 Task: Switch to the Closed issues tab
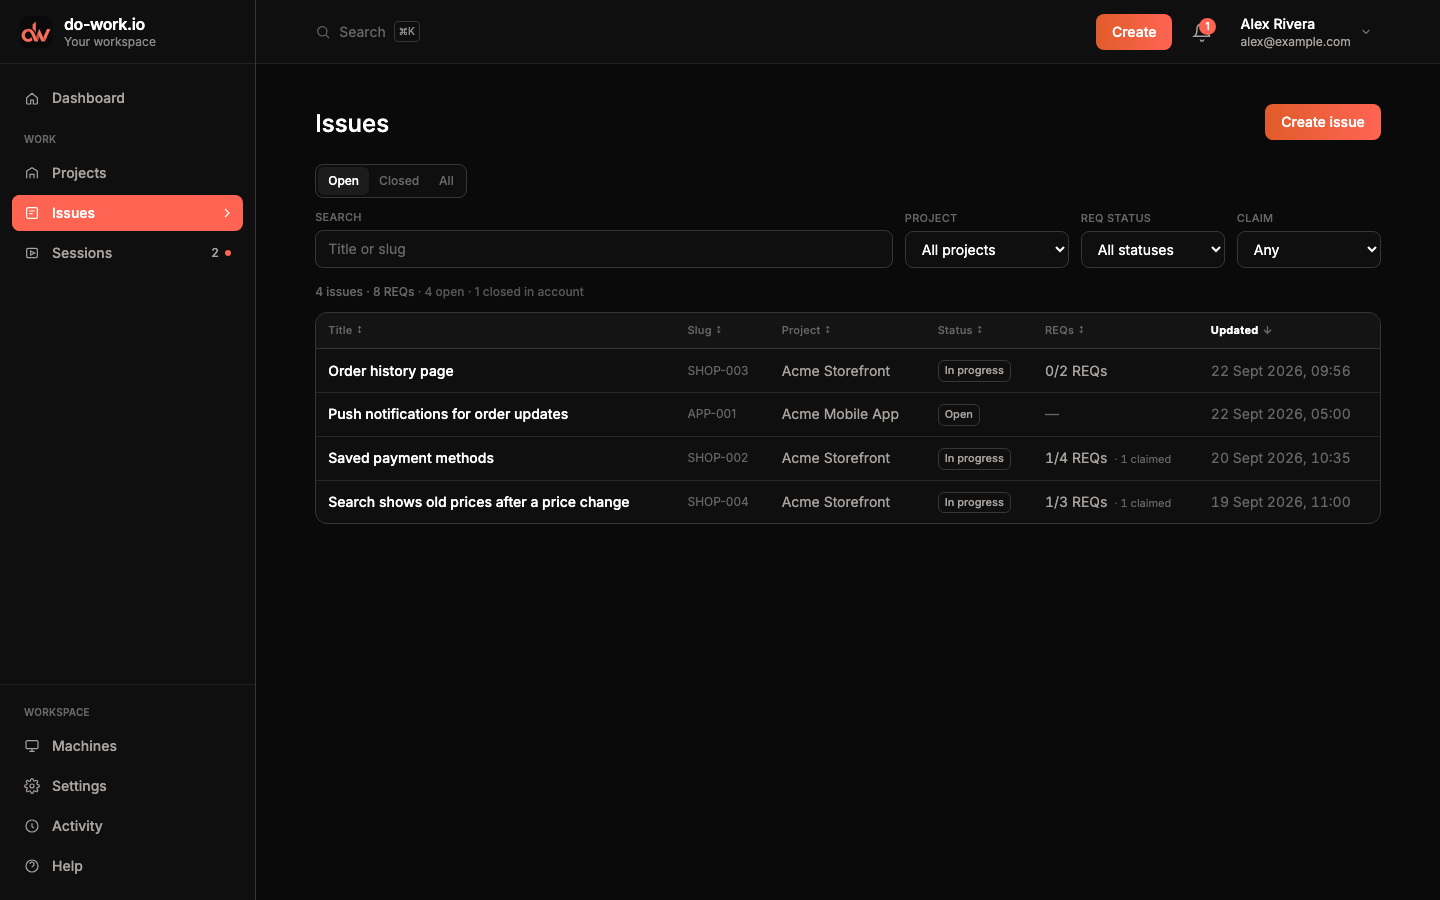point(399,181)
